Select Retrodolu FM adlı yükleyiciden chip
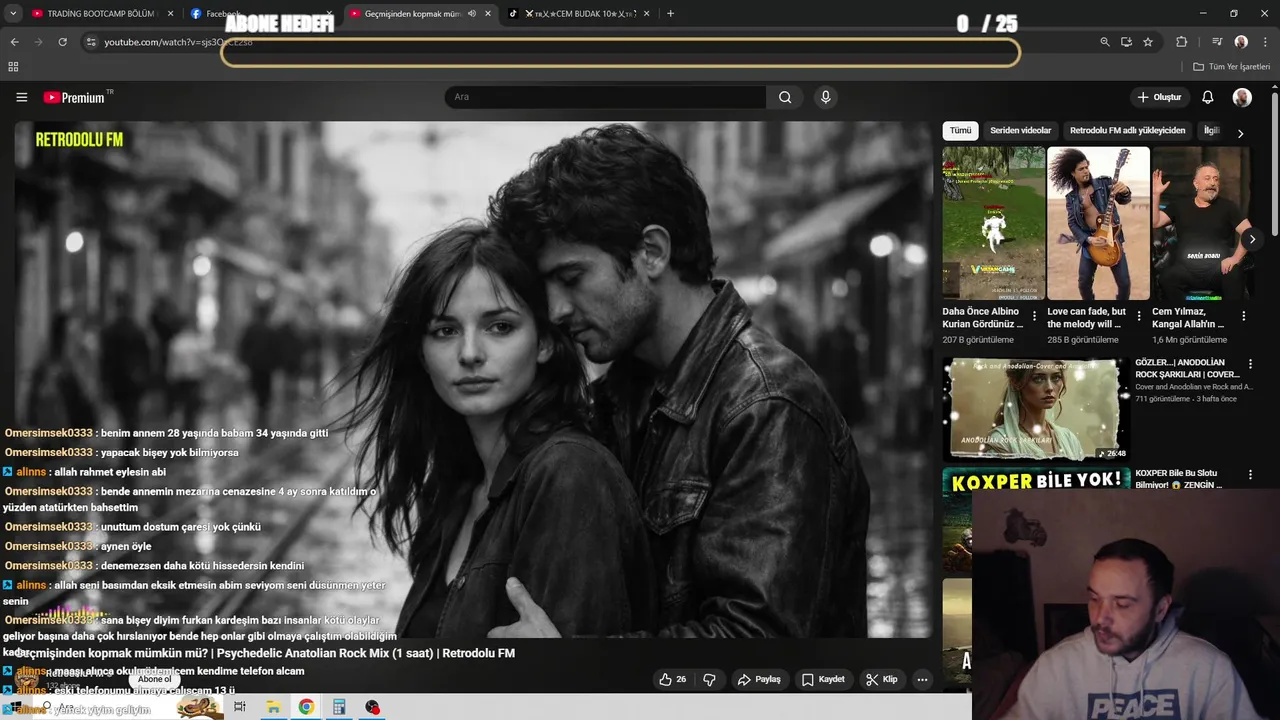 pos(1127,131)
